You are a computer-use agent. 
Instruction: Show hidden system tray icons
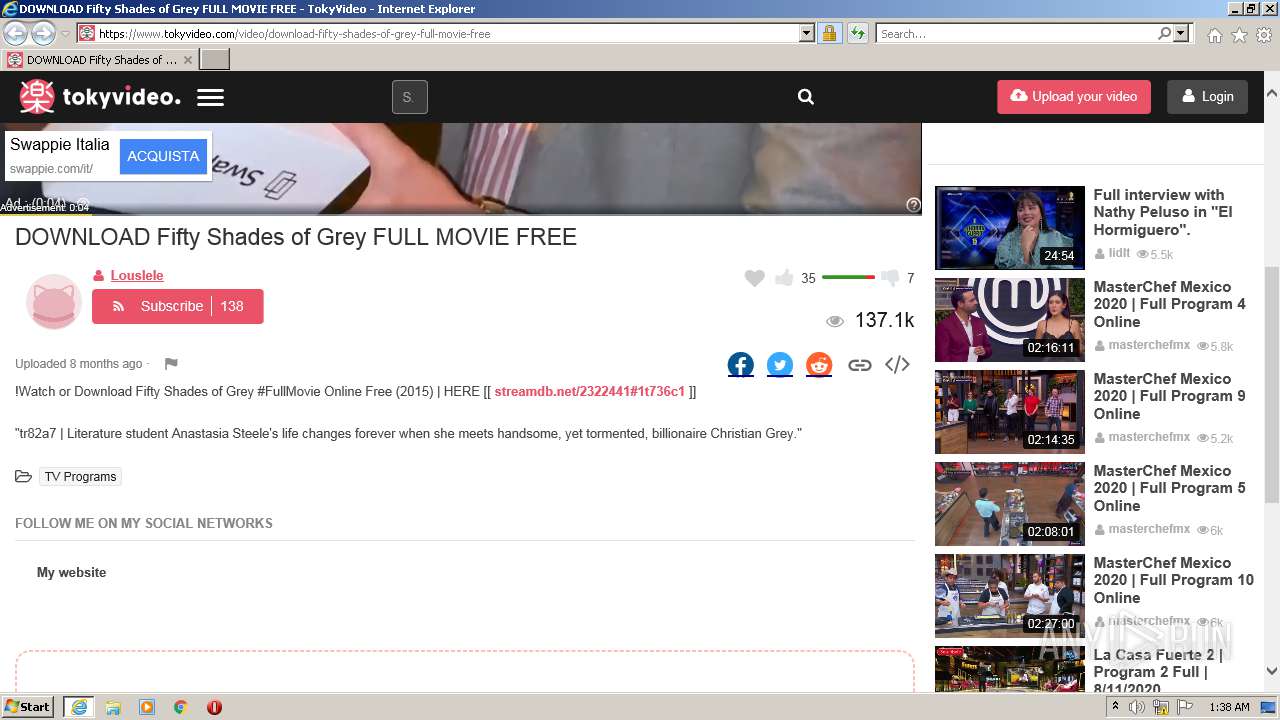pyautogui.click(x=1115, y=707)
